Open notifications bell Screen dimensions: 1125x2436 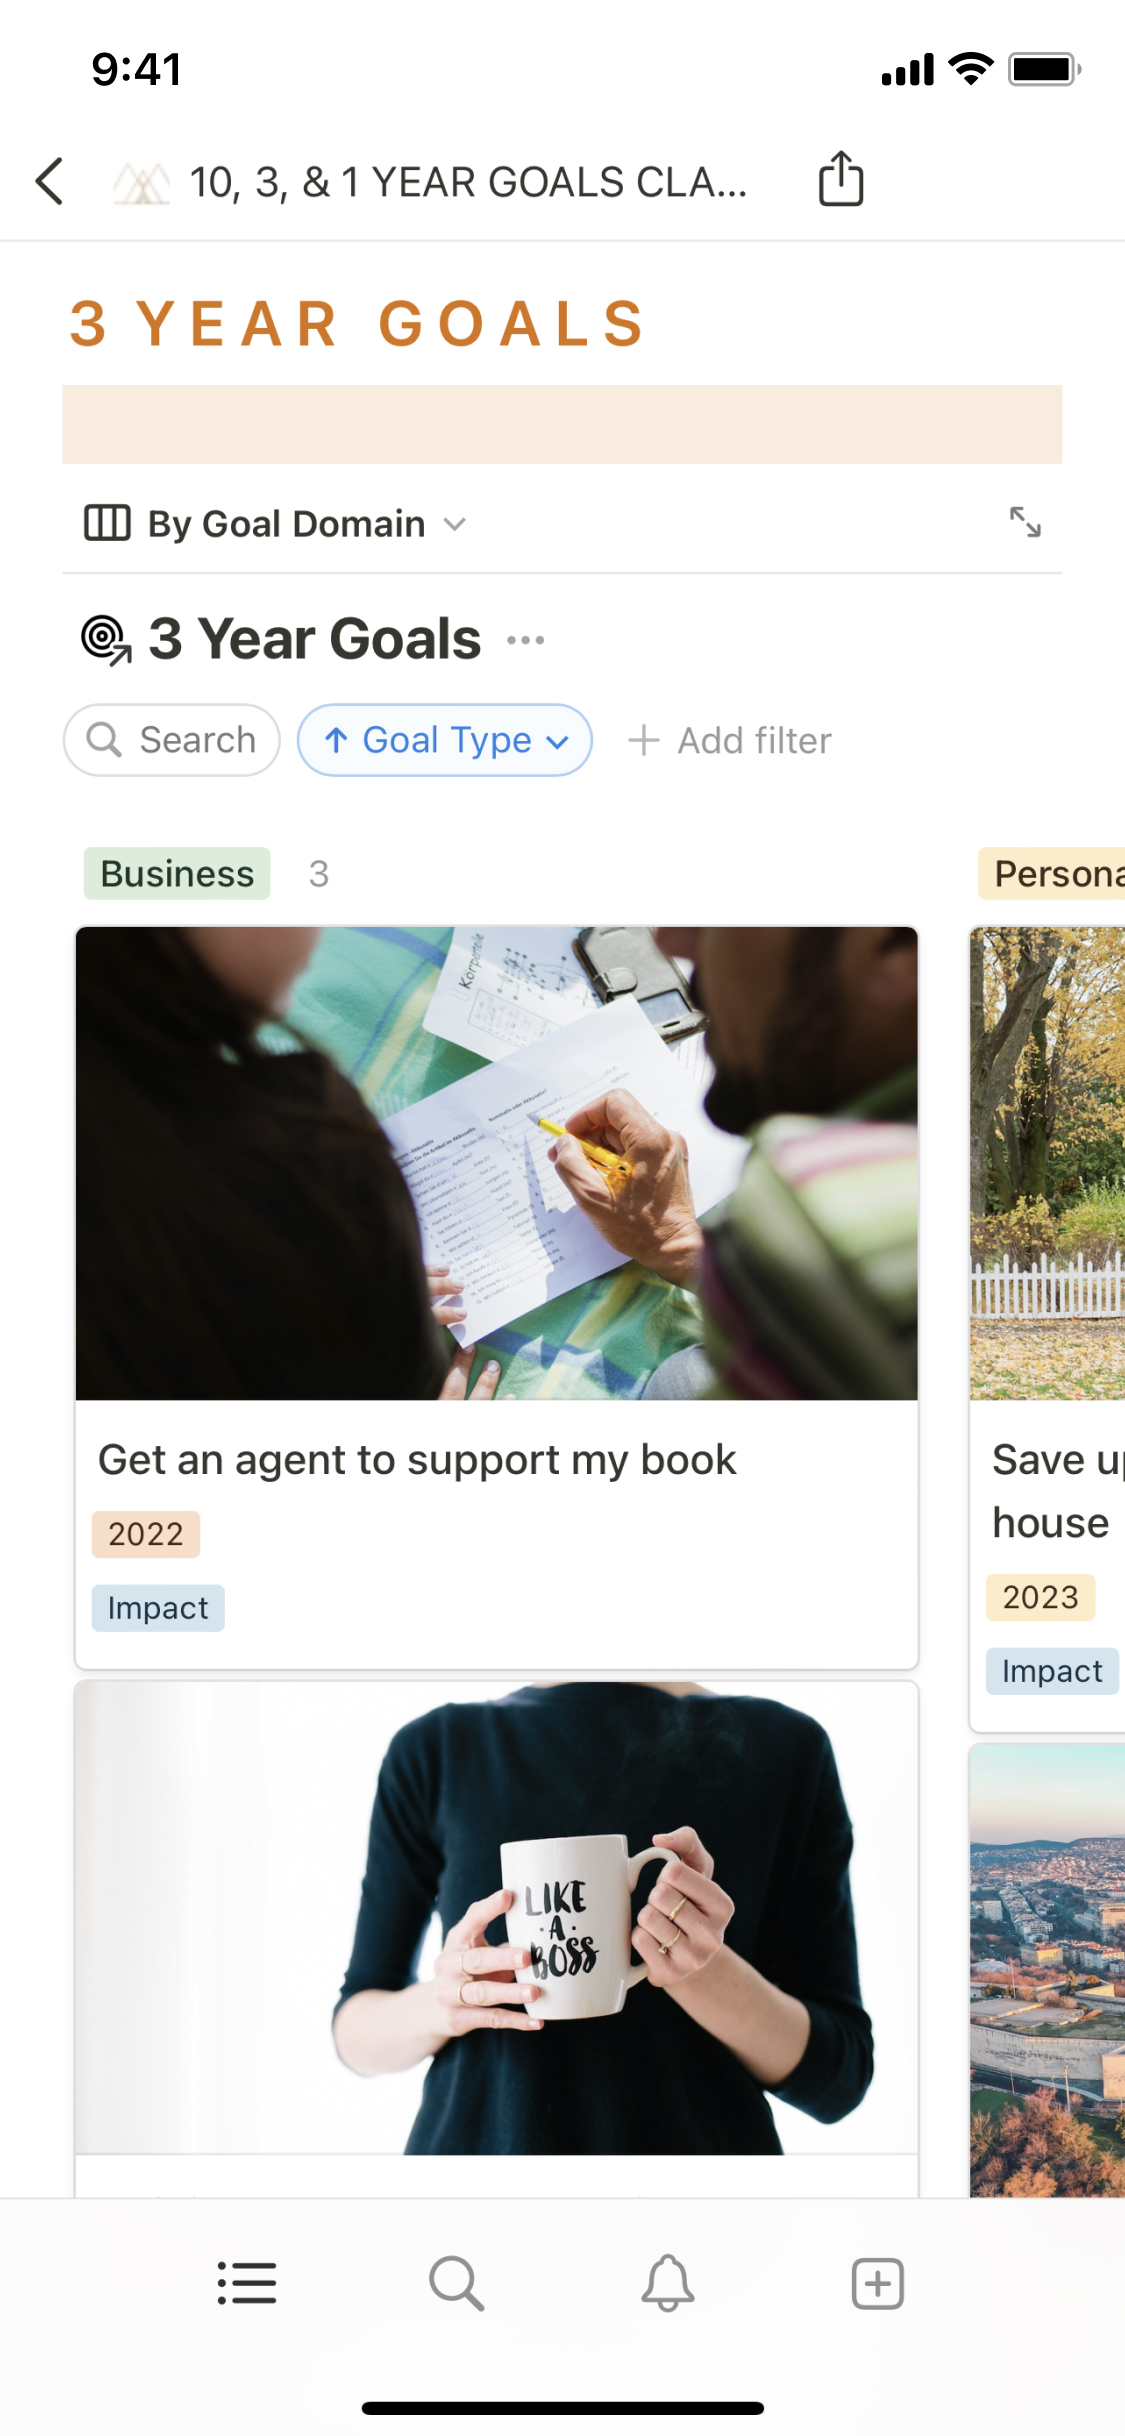click(x=668, y=2283)
